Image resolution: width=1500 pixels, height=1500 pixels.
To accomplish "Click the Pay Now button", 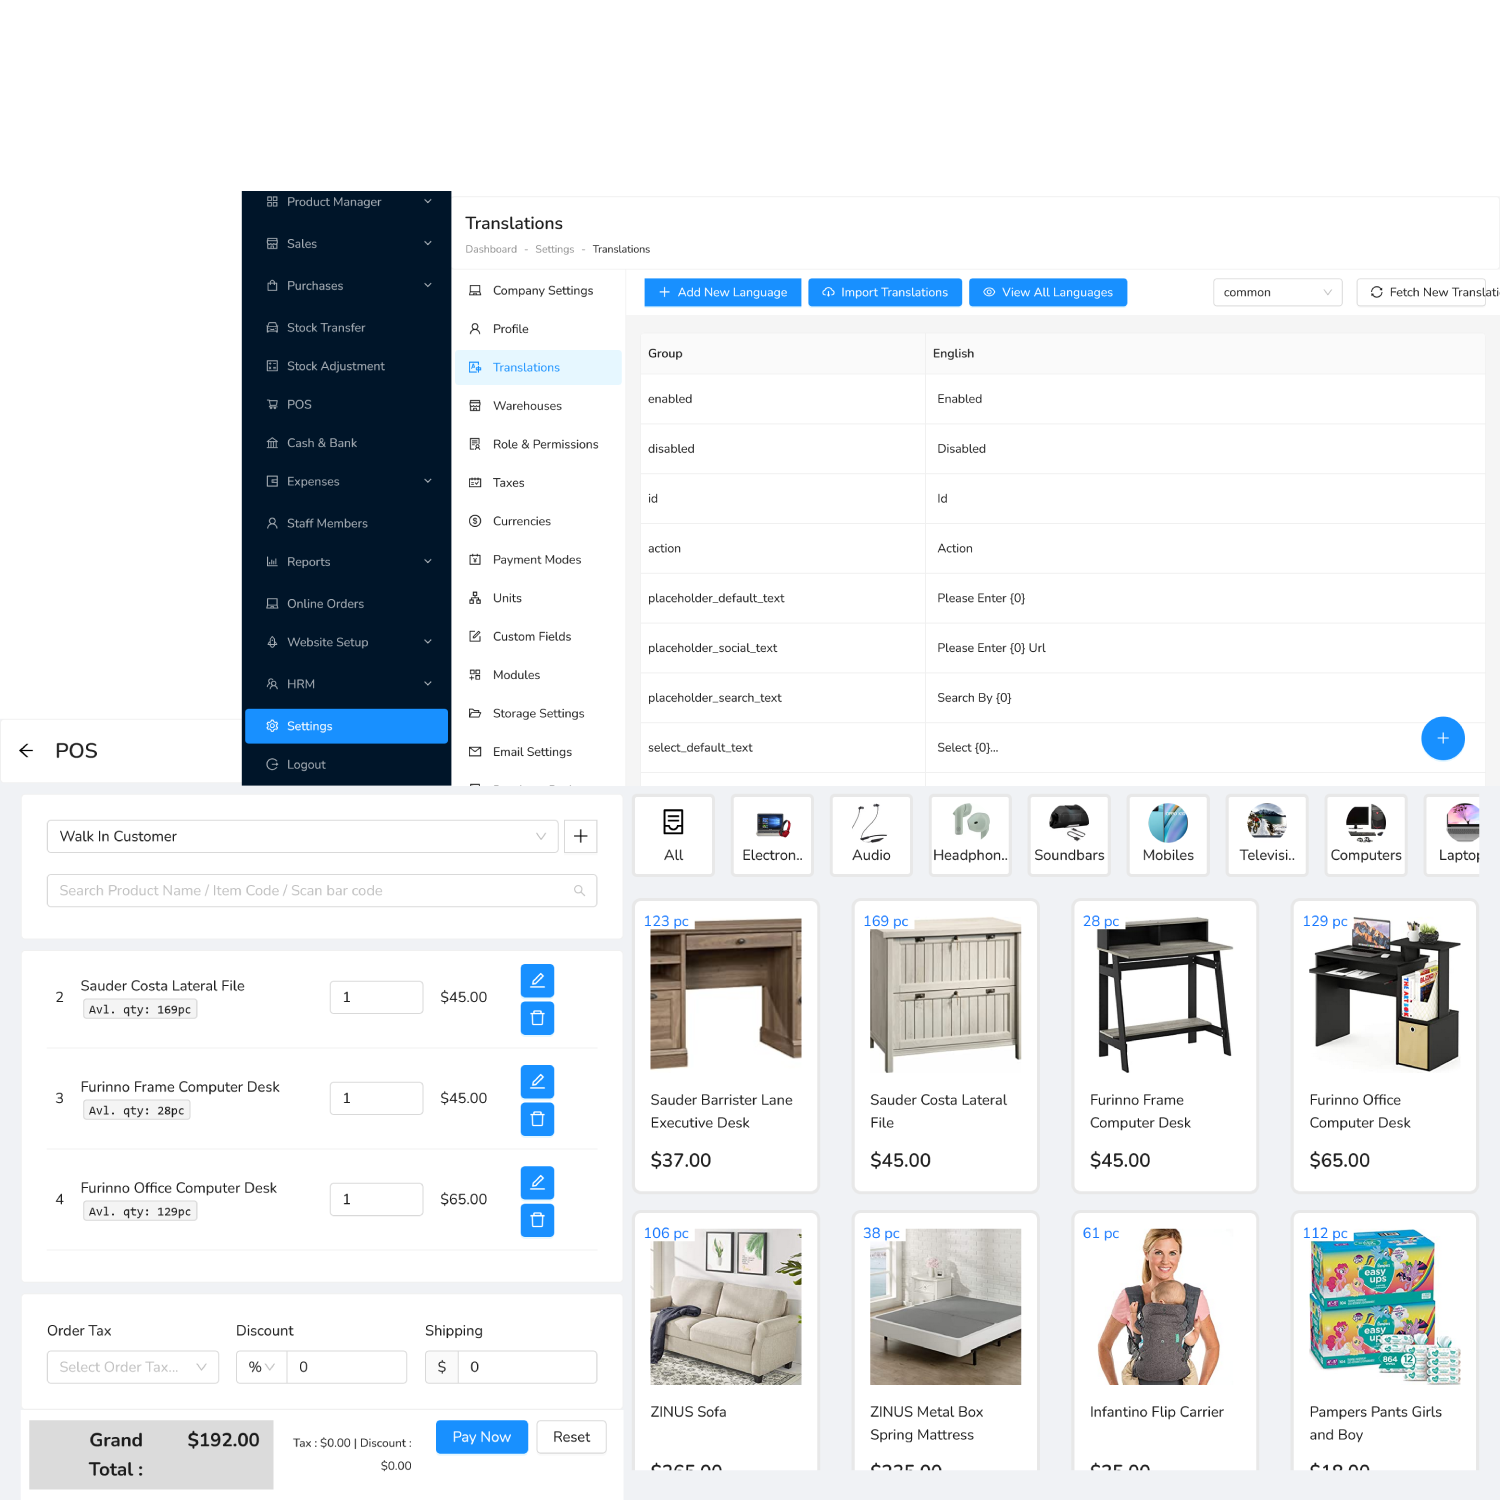I will point(481,1437).
